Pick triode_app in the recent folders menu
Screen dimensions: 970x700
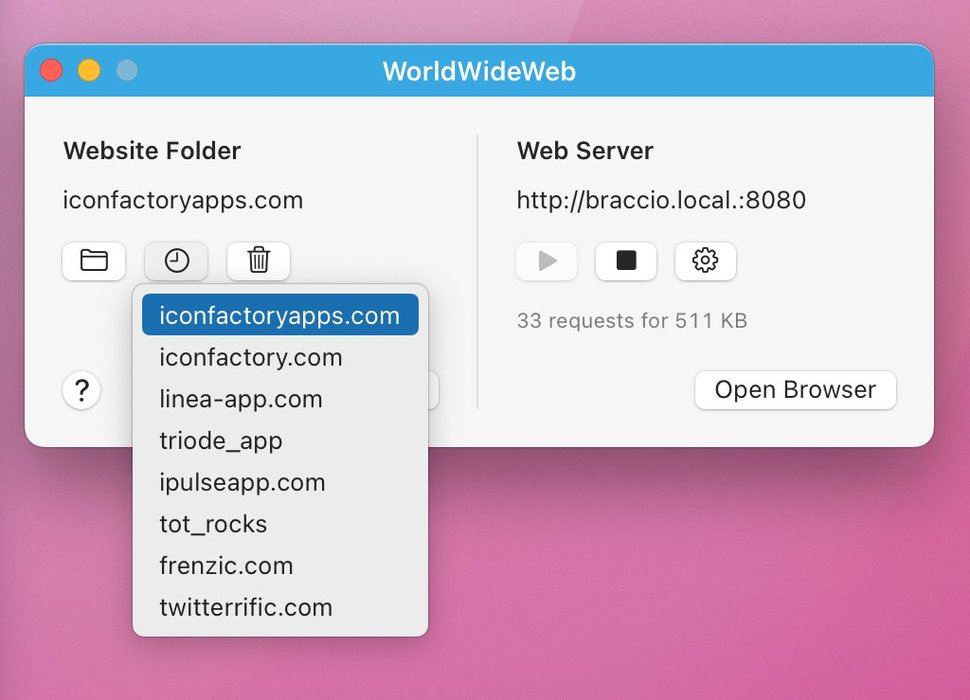click(221, 441)
